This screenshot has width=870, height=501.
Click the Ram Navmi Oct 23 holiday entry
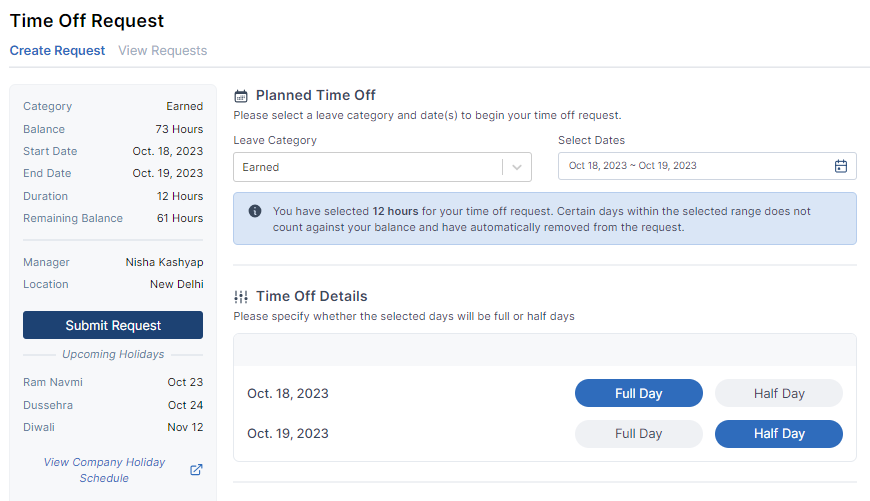(x=113, y=382)
